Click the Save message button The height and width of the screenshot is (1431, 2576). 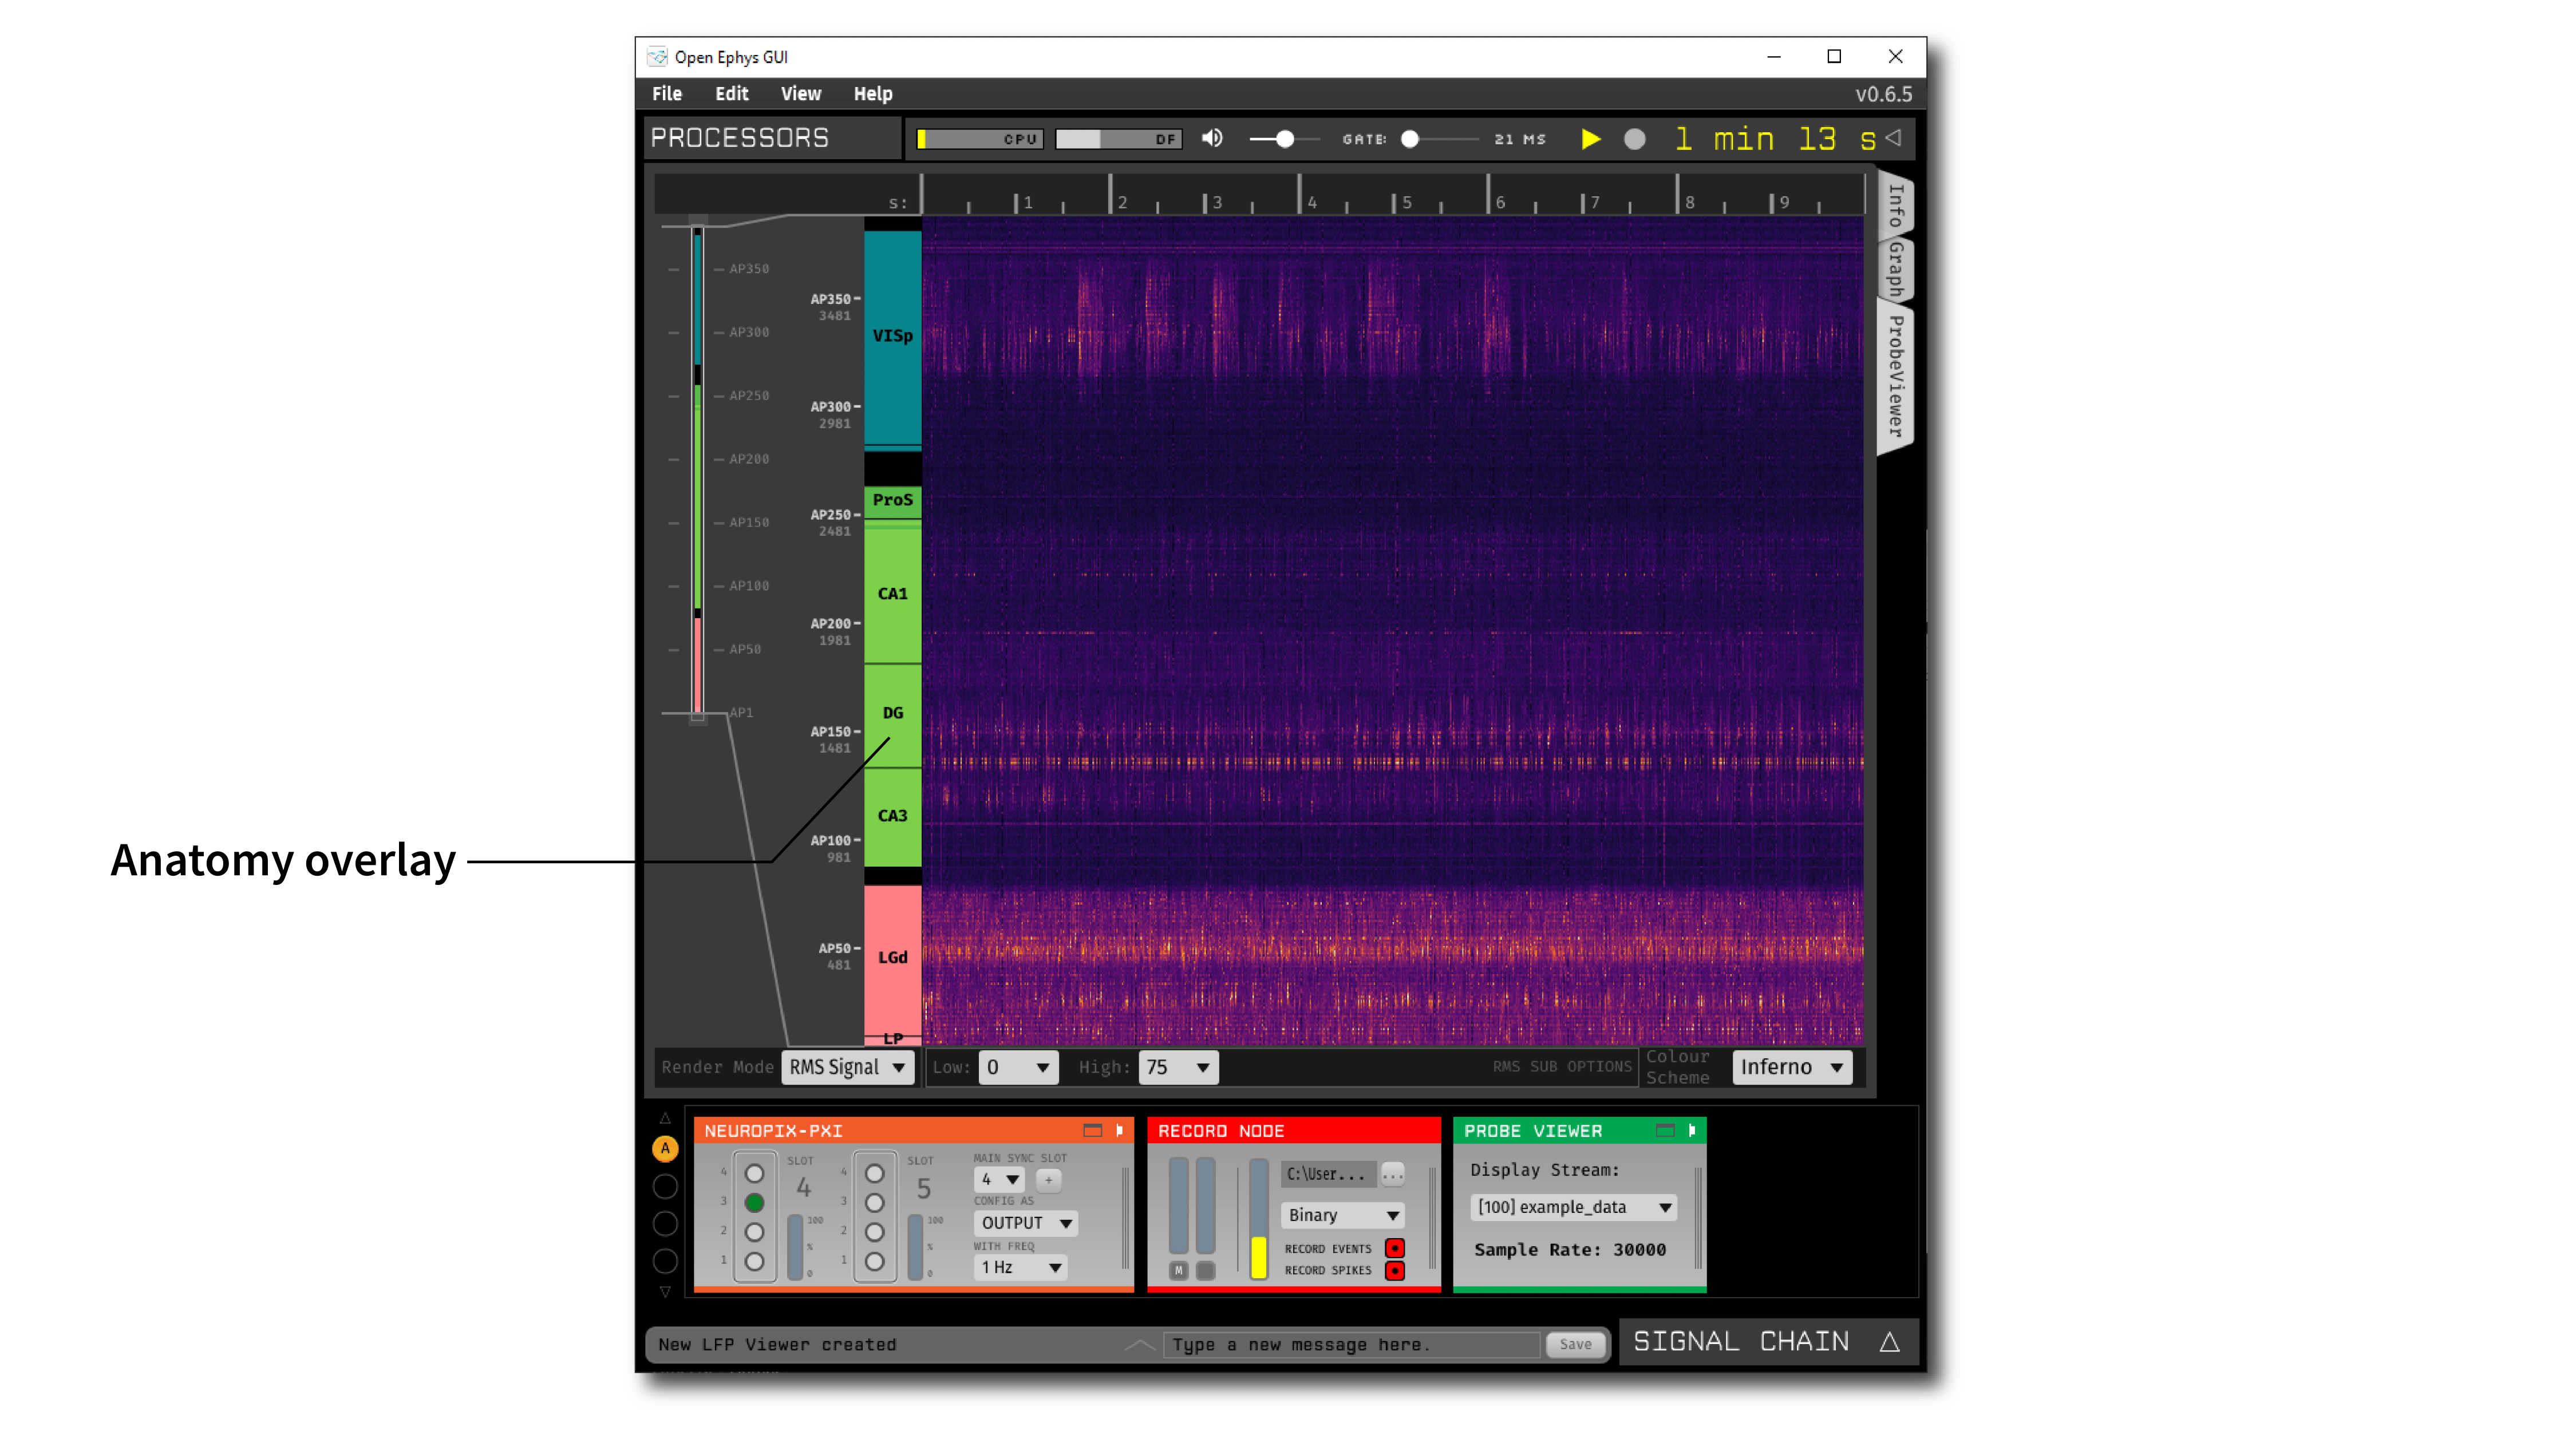(1575, 1344)
